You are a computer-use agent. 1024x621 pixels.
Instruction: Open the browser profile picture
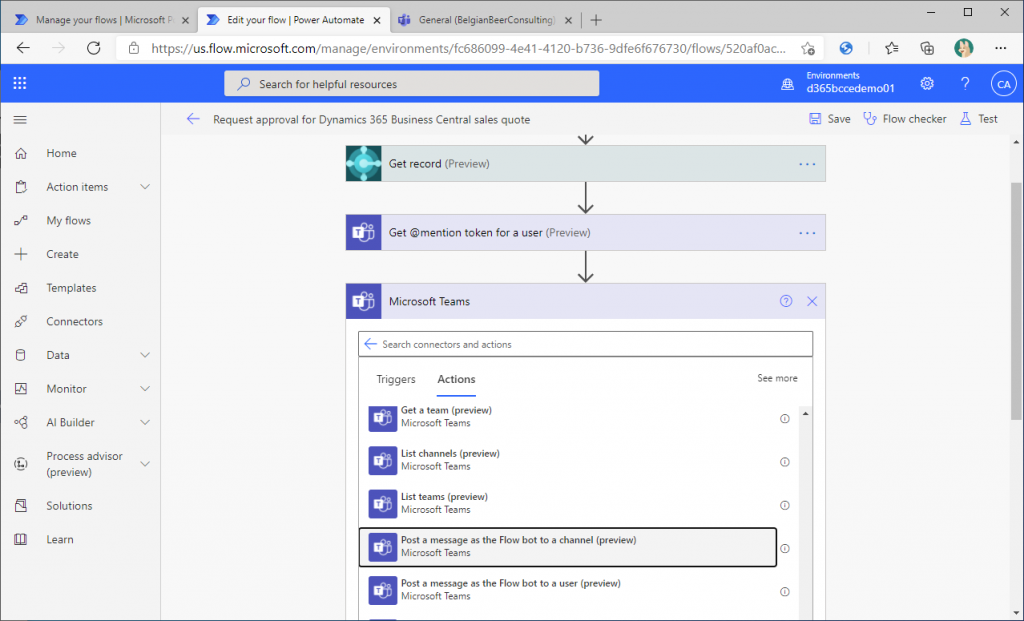click(963, 48)
